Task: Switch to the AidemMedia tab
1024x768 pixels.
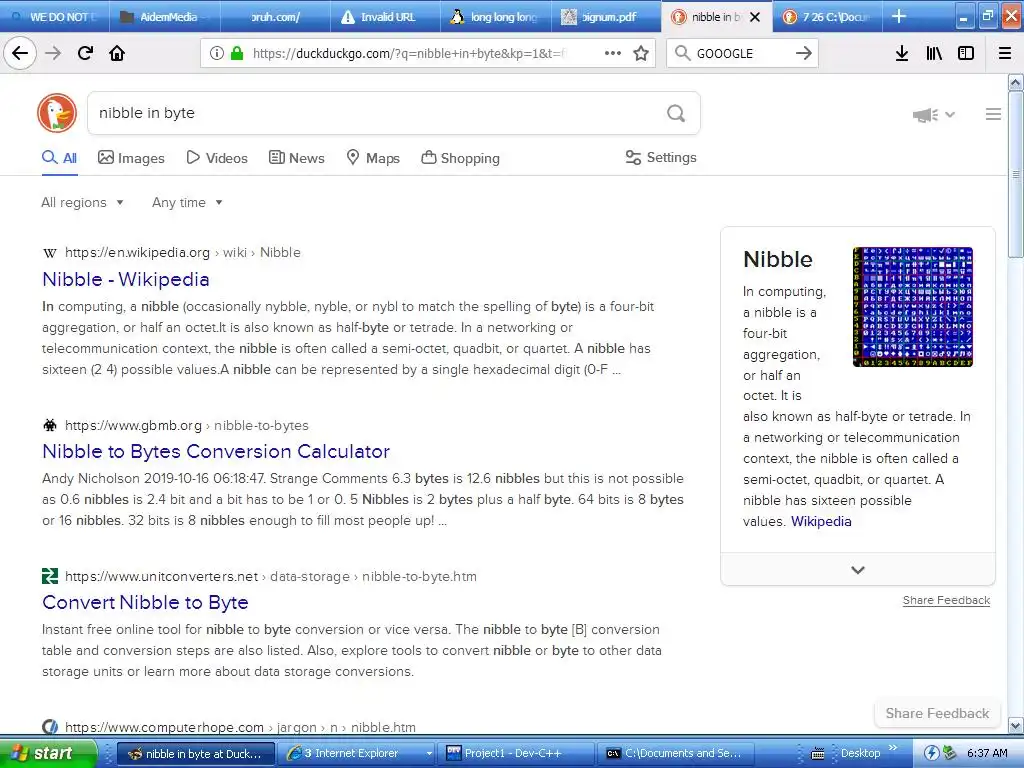Action: (x=165, y=16)
